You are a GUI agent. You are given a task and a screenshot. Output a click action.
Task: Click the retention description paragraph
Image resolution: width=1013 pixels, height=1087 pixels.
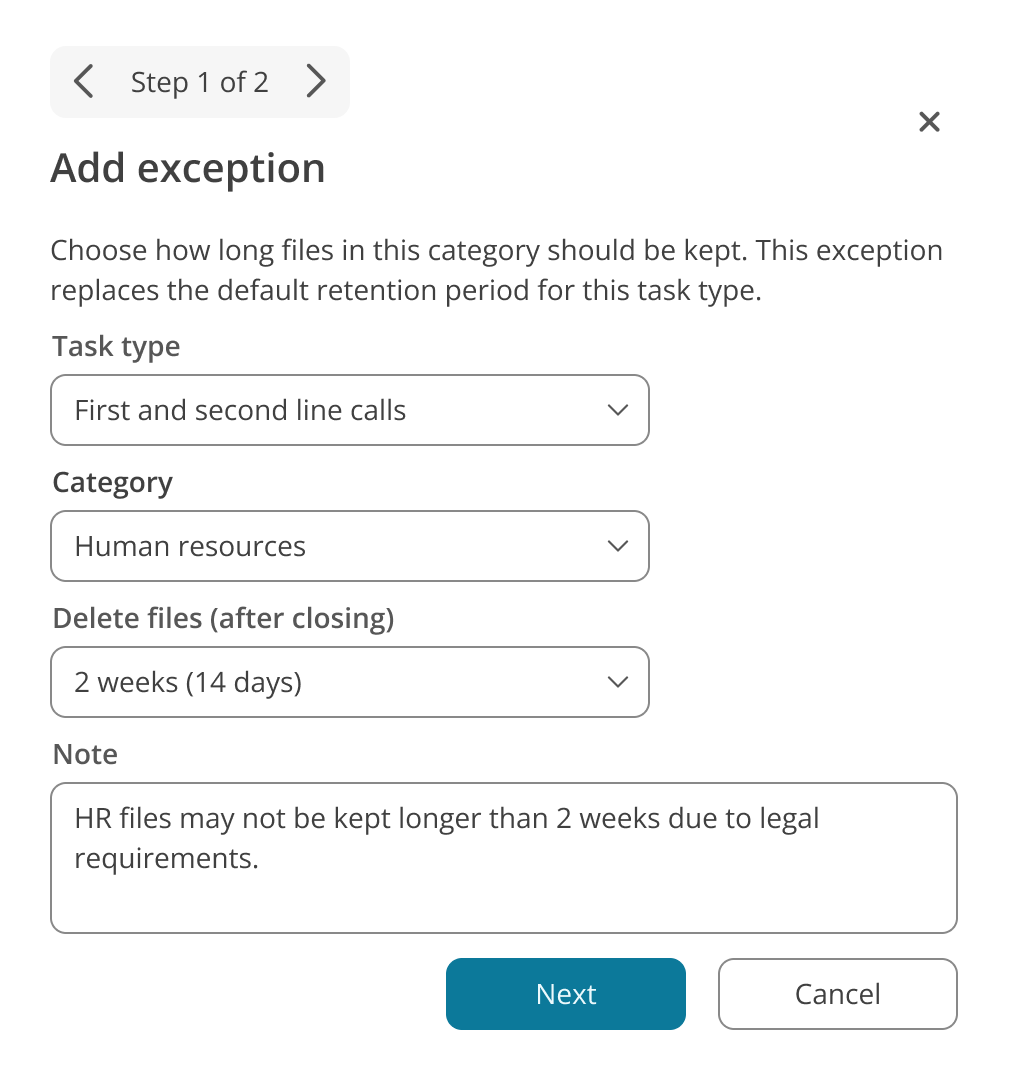(496, 271)
